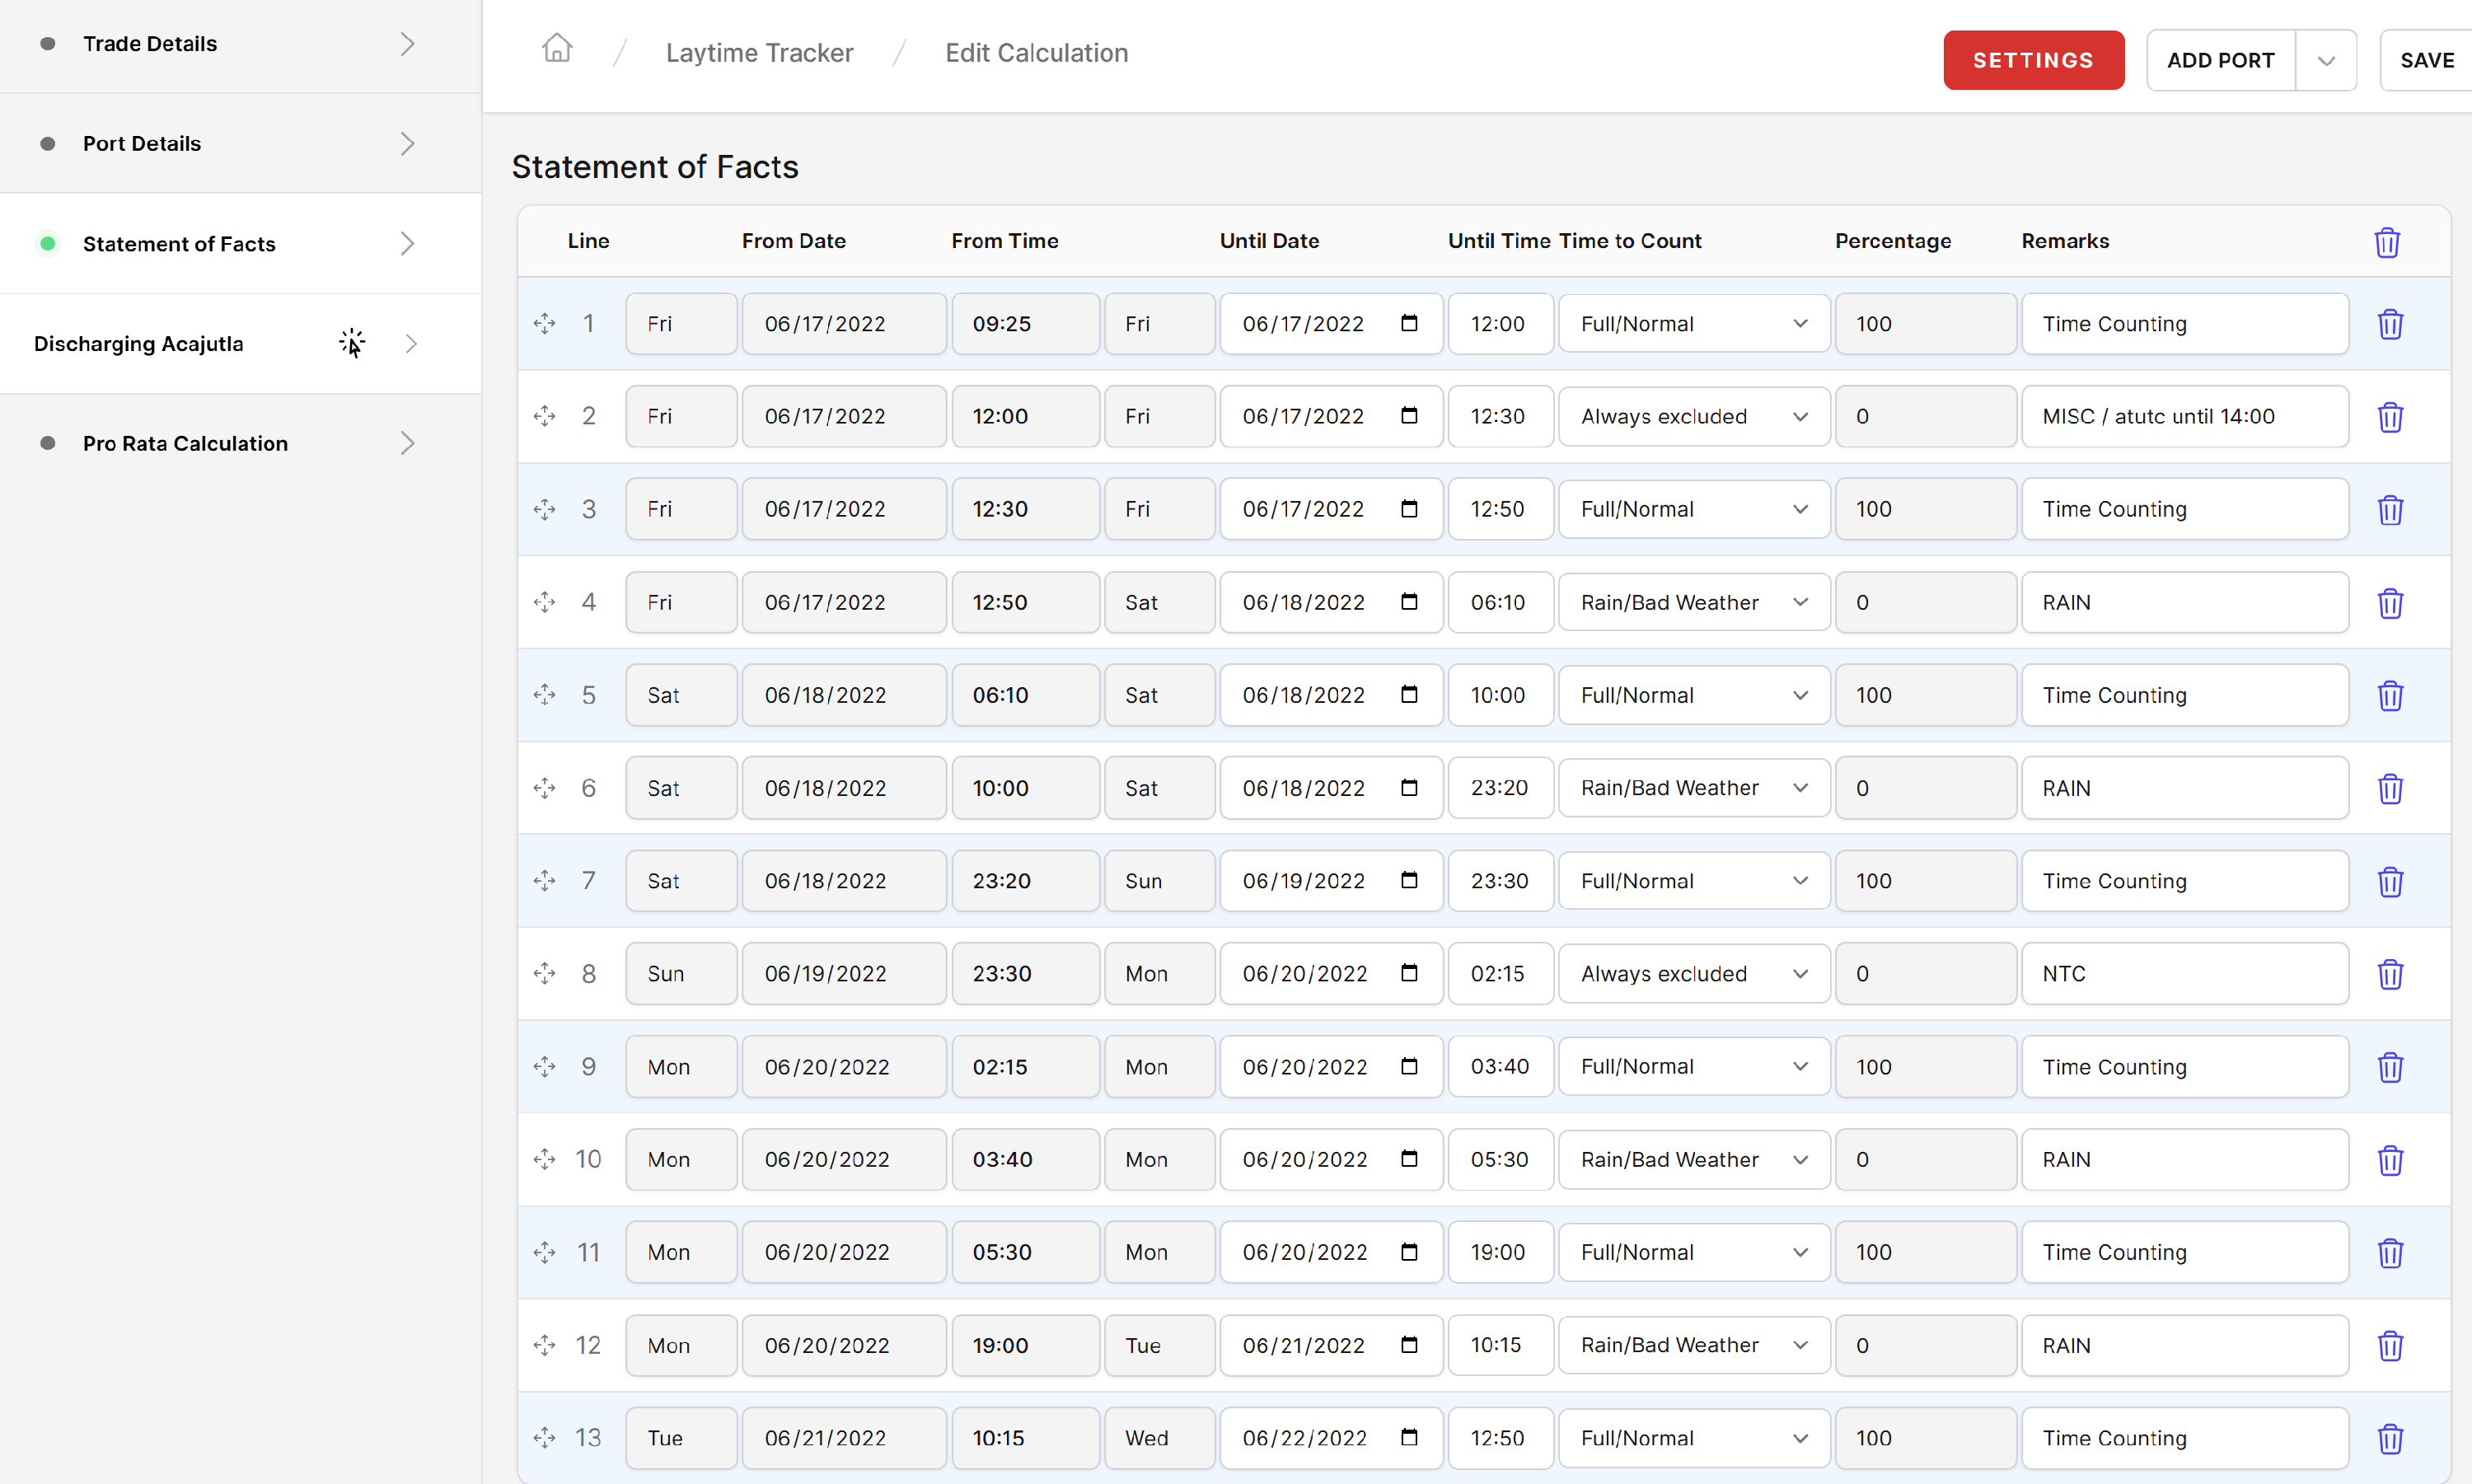
Task: Click the Remarks field on line 2
Action: (2184, 417)
